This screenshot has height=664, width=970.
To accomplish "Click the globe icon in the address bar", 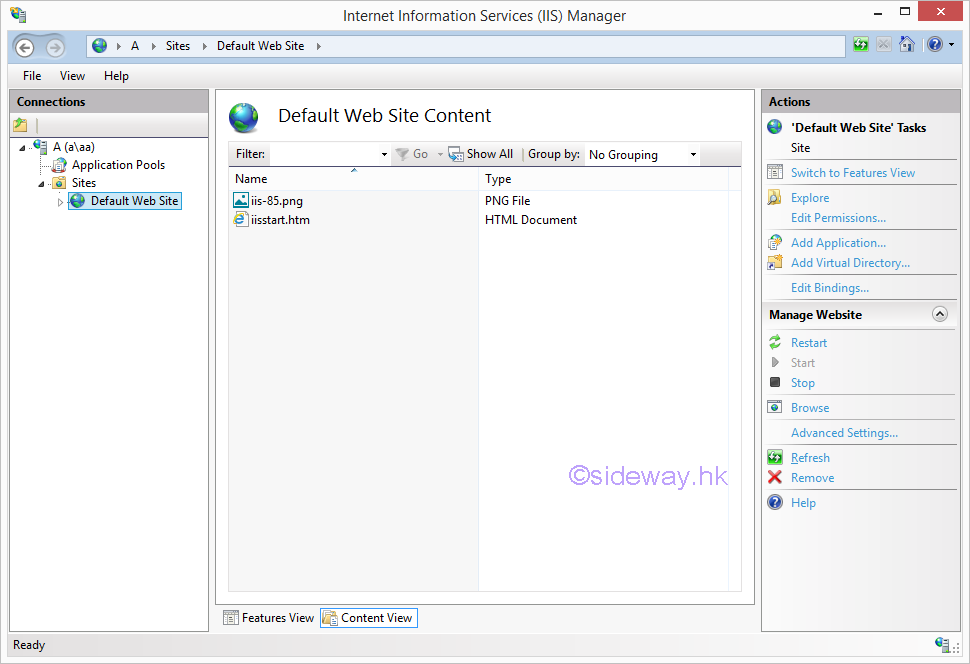I will [99, 46].
